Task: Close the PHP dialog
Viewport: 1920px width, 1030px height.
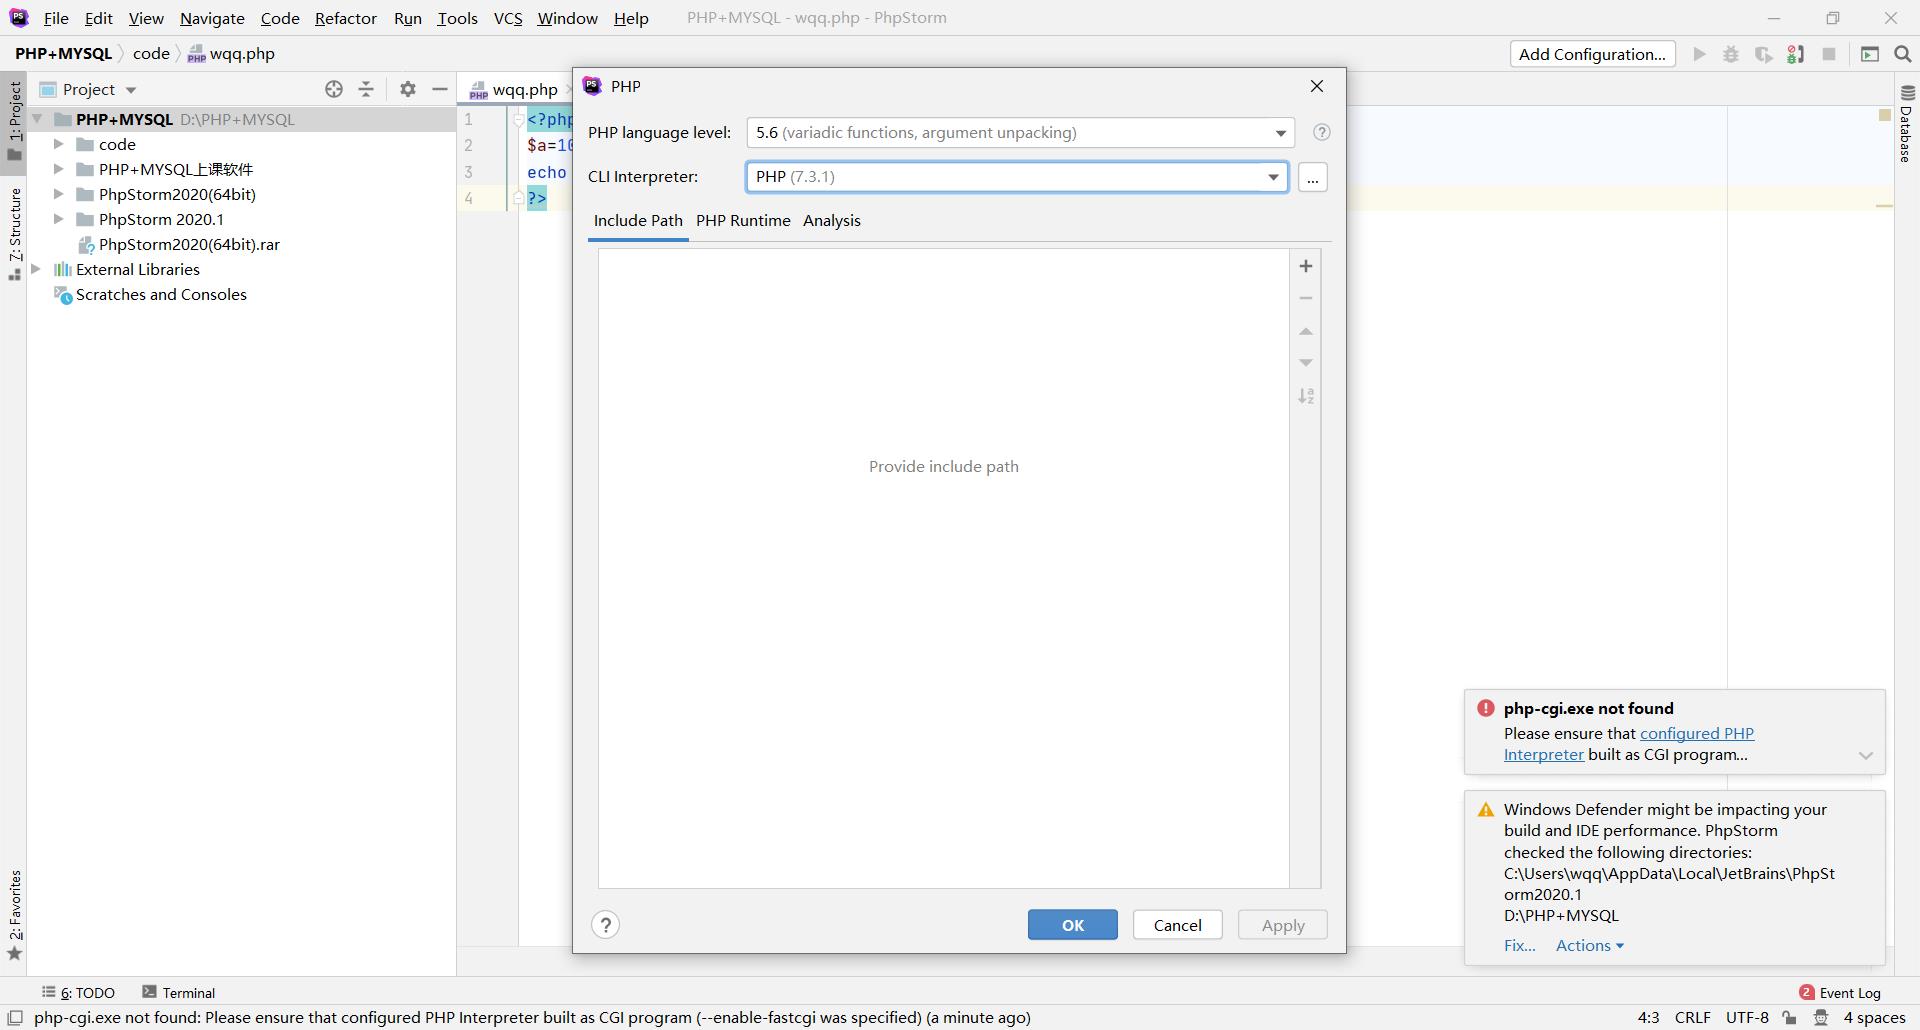Action: point(1316,86)
